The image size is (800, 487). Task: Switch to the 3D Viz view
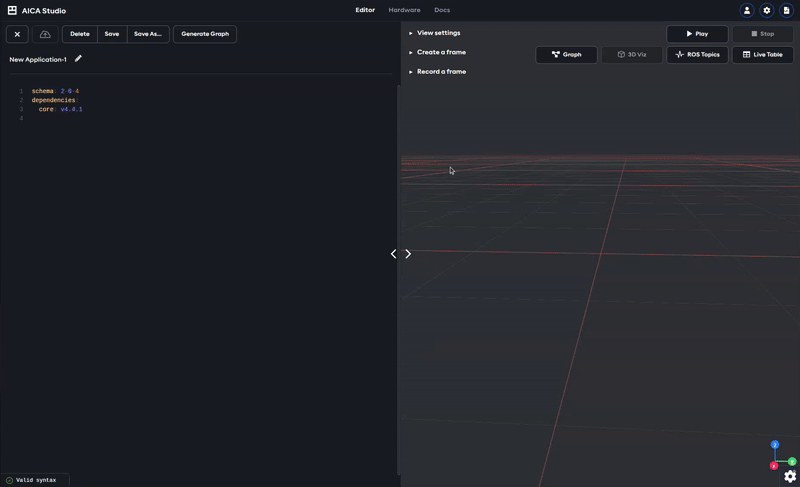632,55
